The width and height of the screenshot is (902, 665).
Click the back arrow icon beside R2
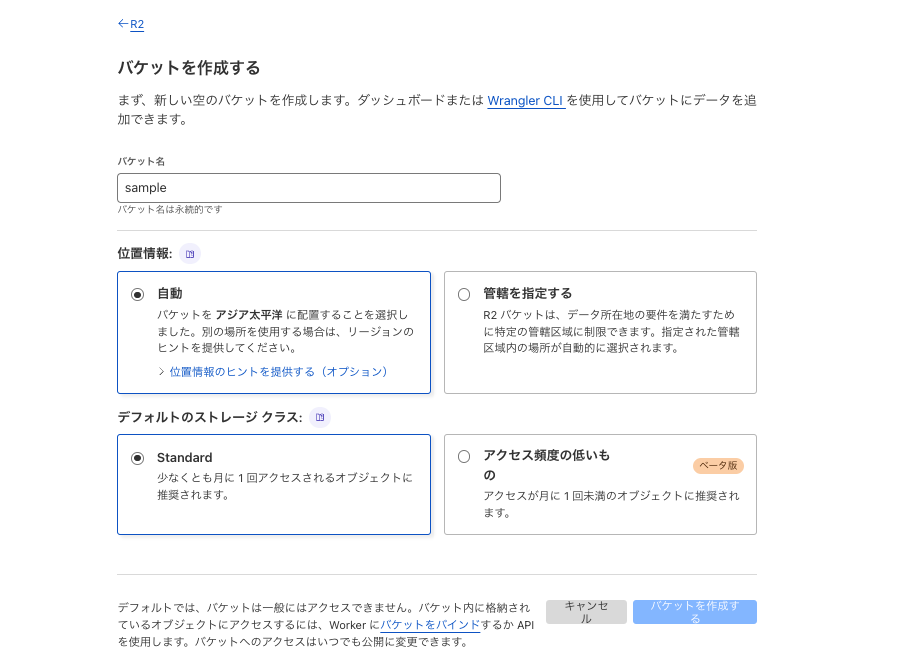(123, 24)
